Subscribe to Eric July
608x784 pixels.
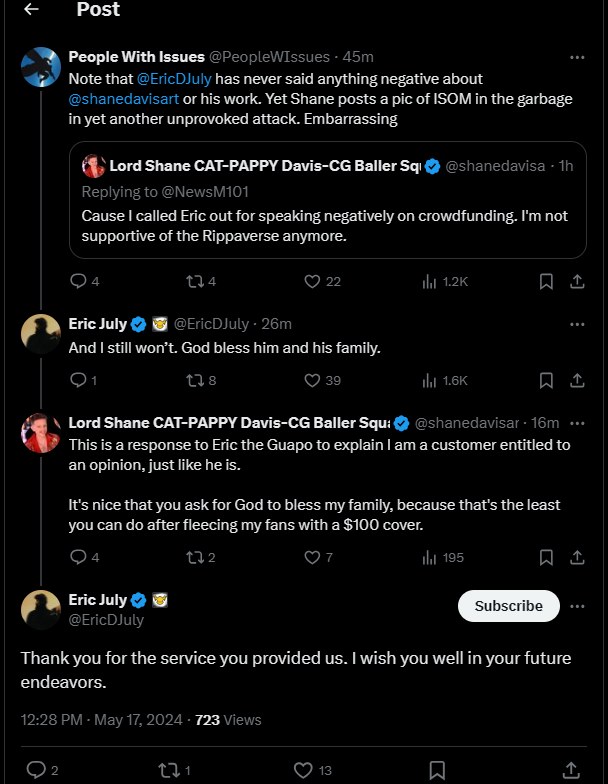coord(508,606)
